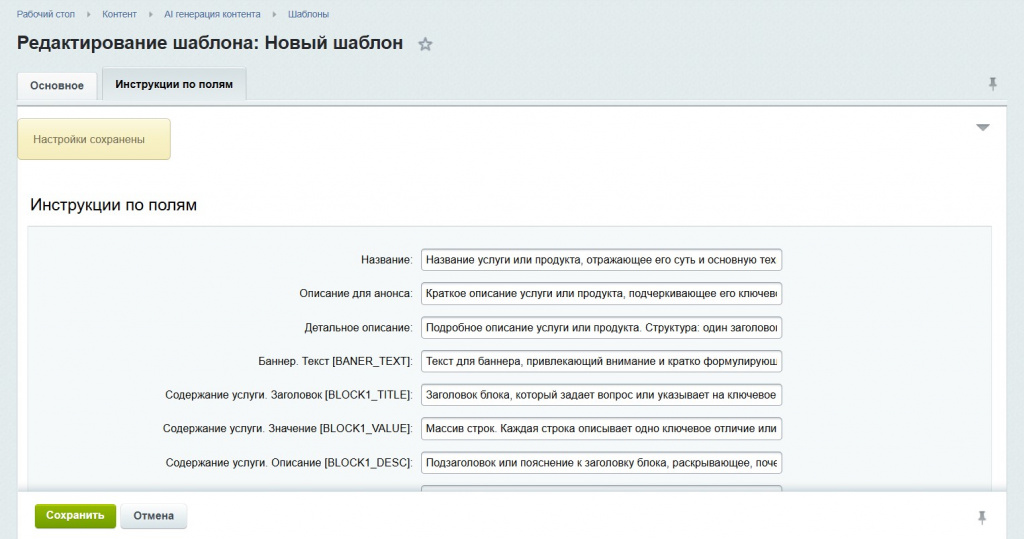
Task: Click the pin icon beside the tabs
Action: coord(992,84)
